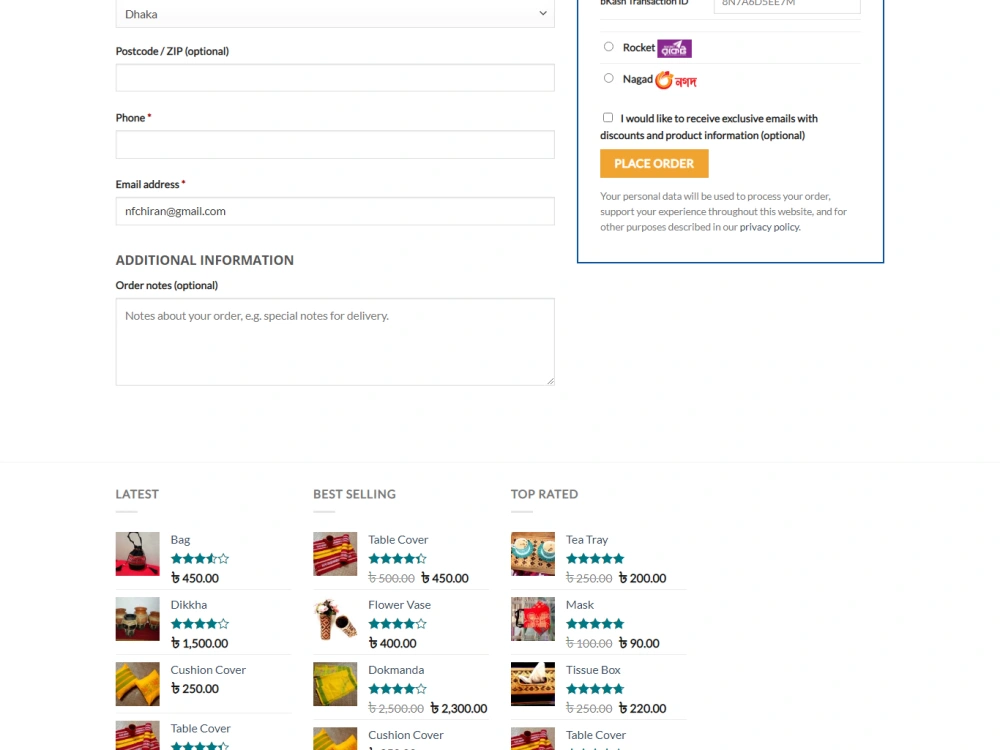Open the Flower Vase link

[x=399, y=605]
